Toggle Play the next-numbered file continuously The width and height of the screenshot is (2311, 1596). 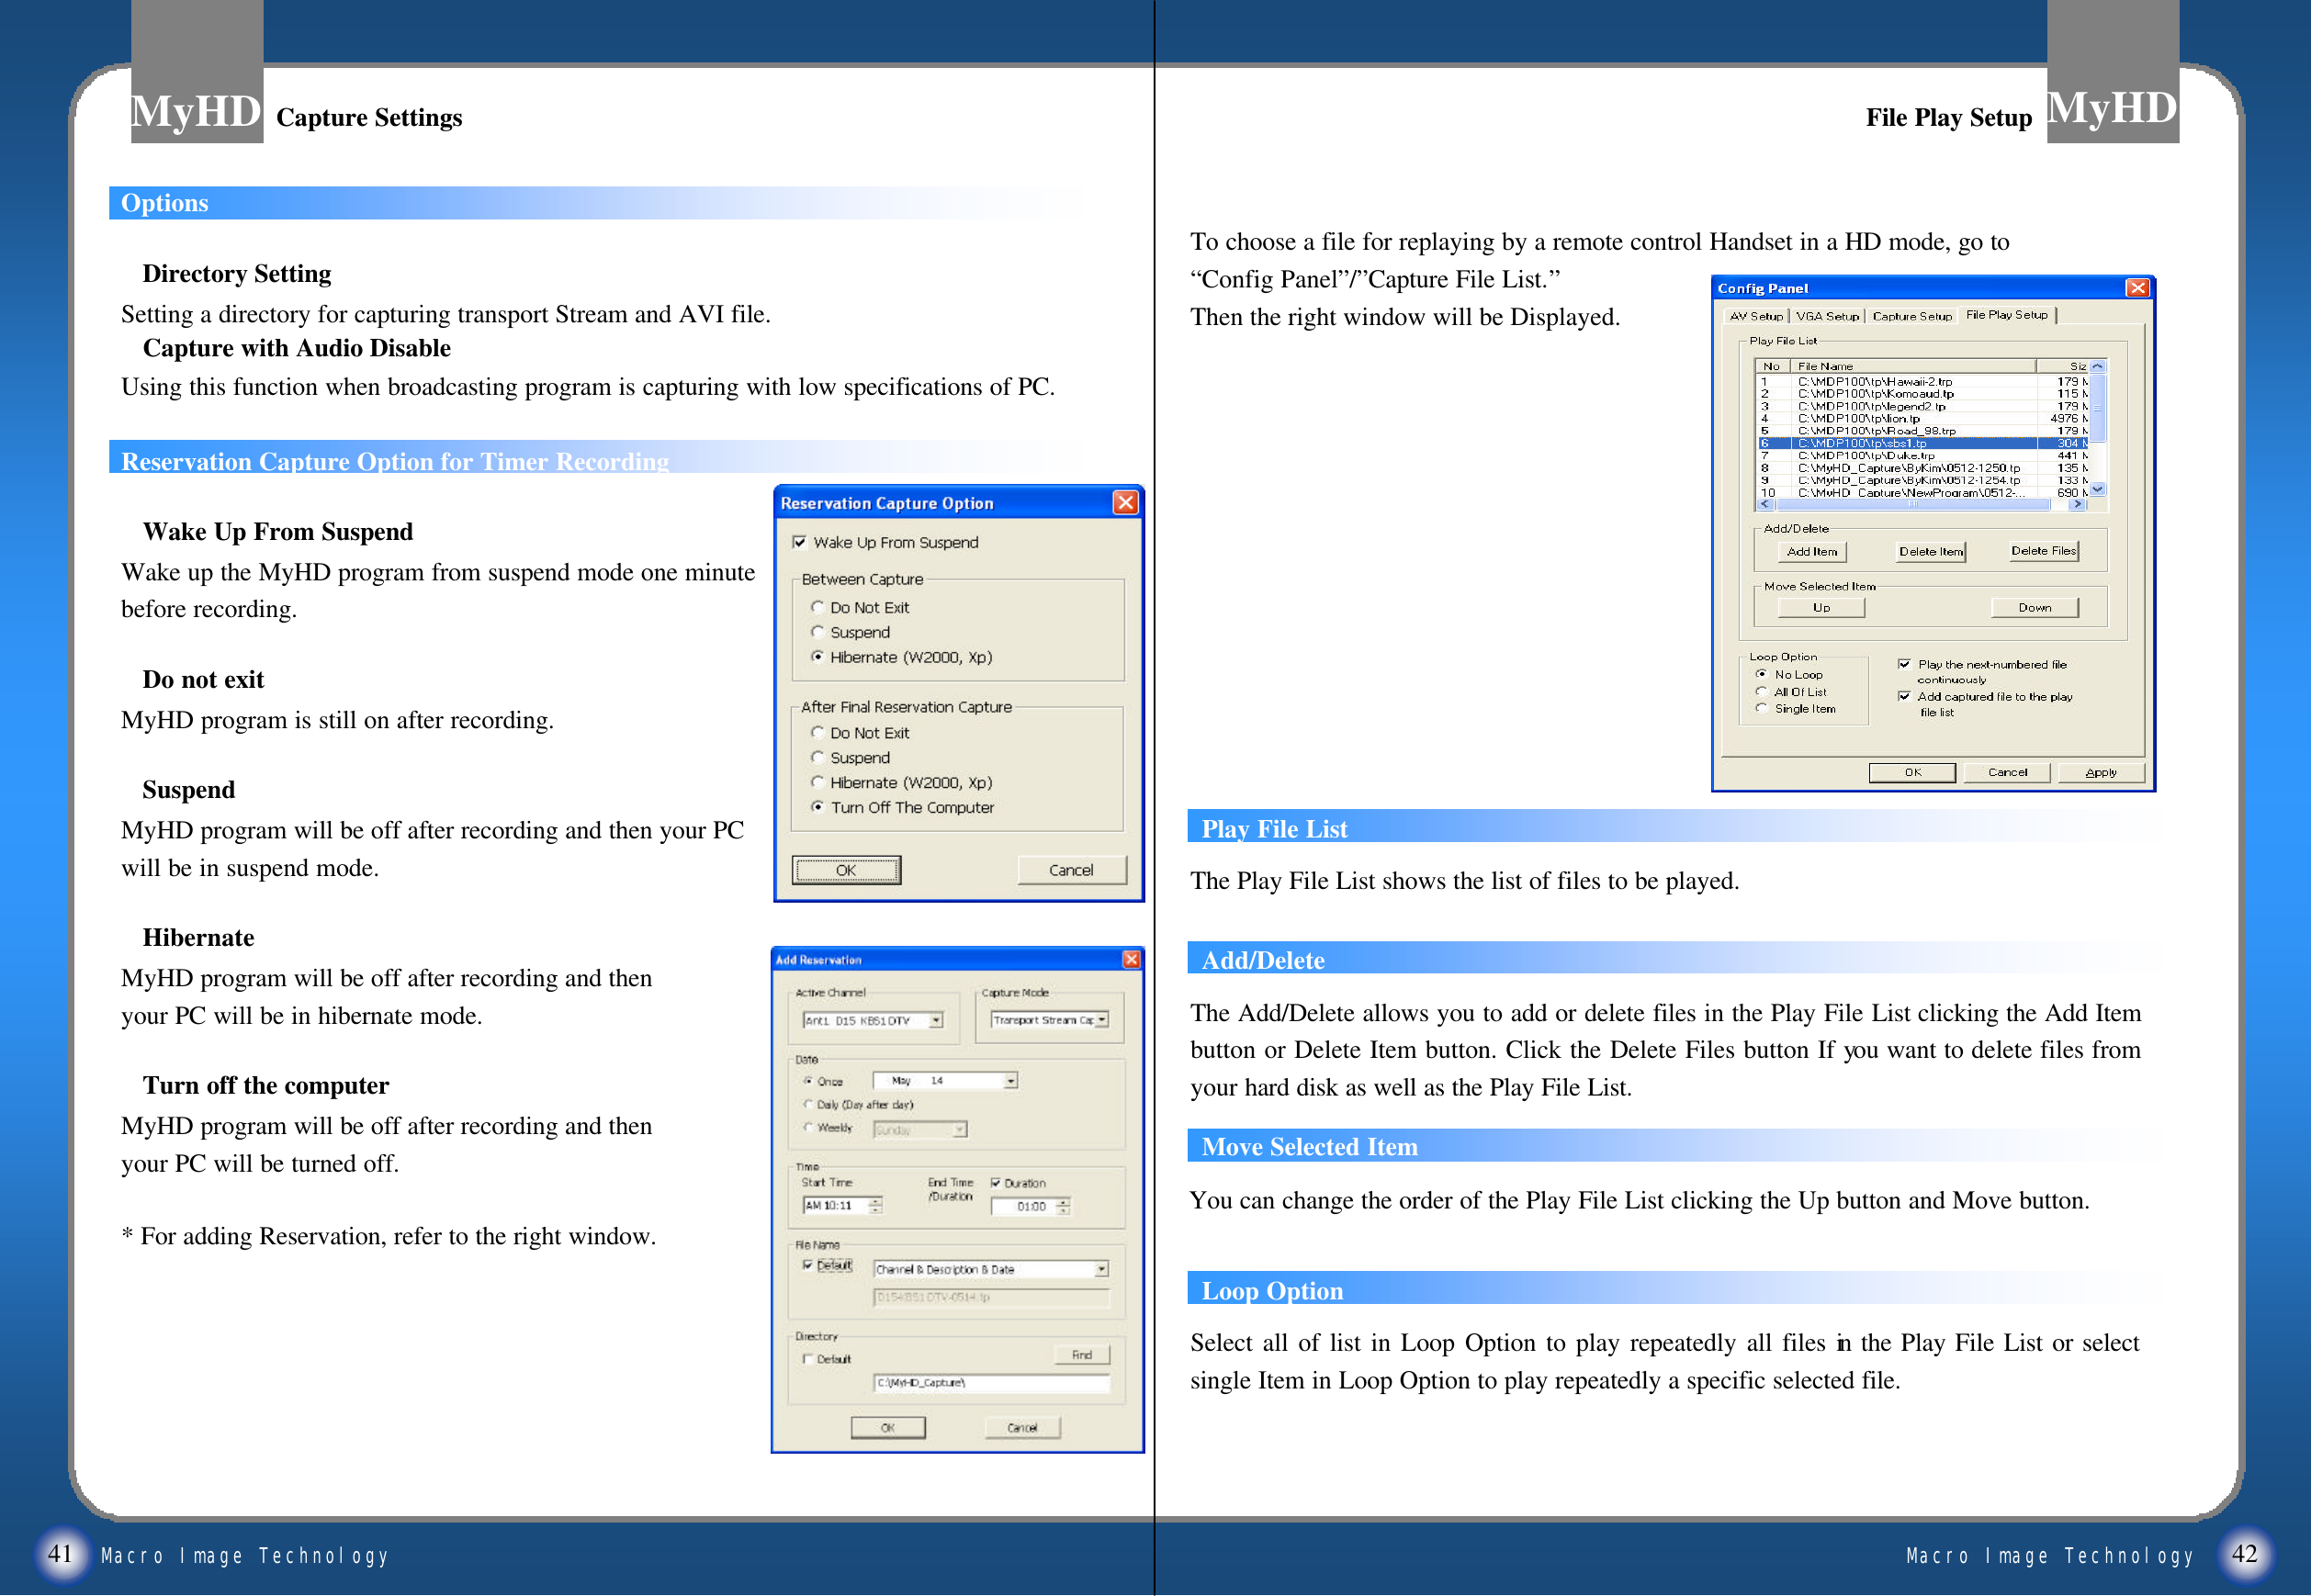click(1904, 664)
